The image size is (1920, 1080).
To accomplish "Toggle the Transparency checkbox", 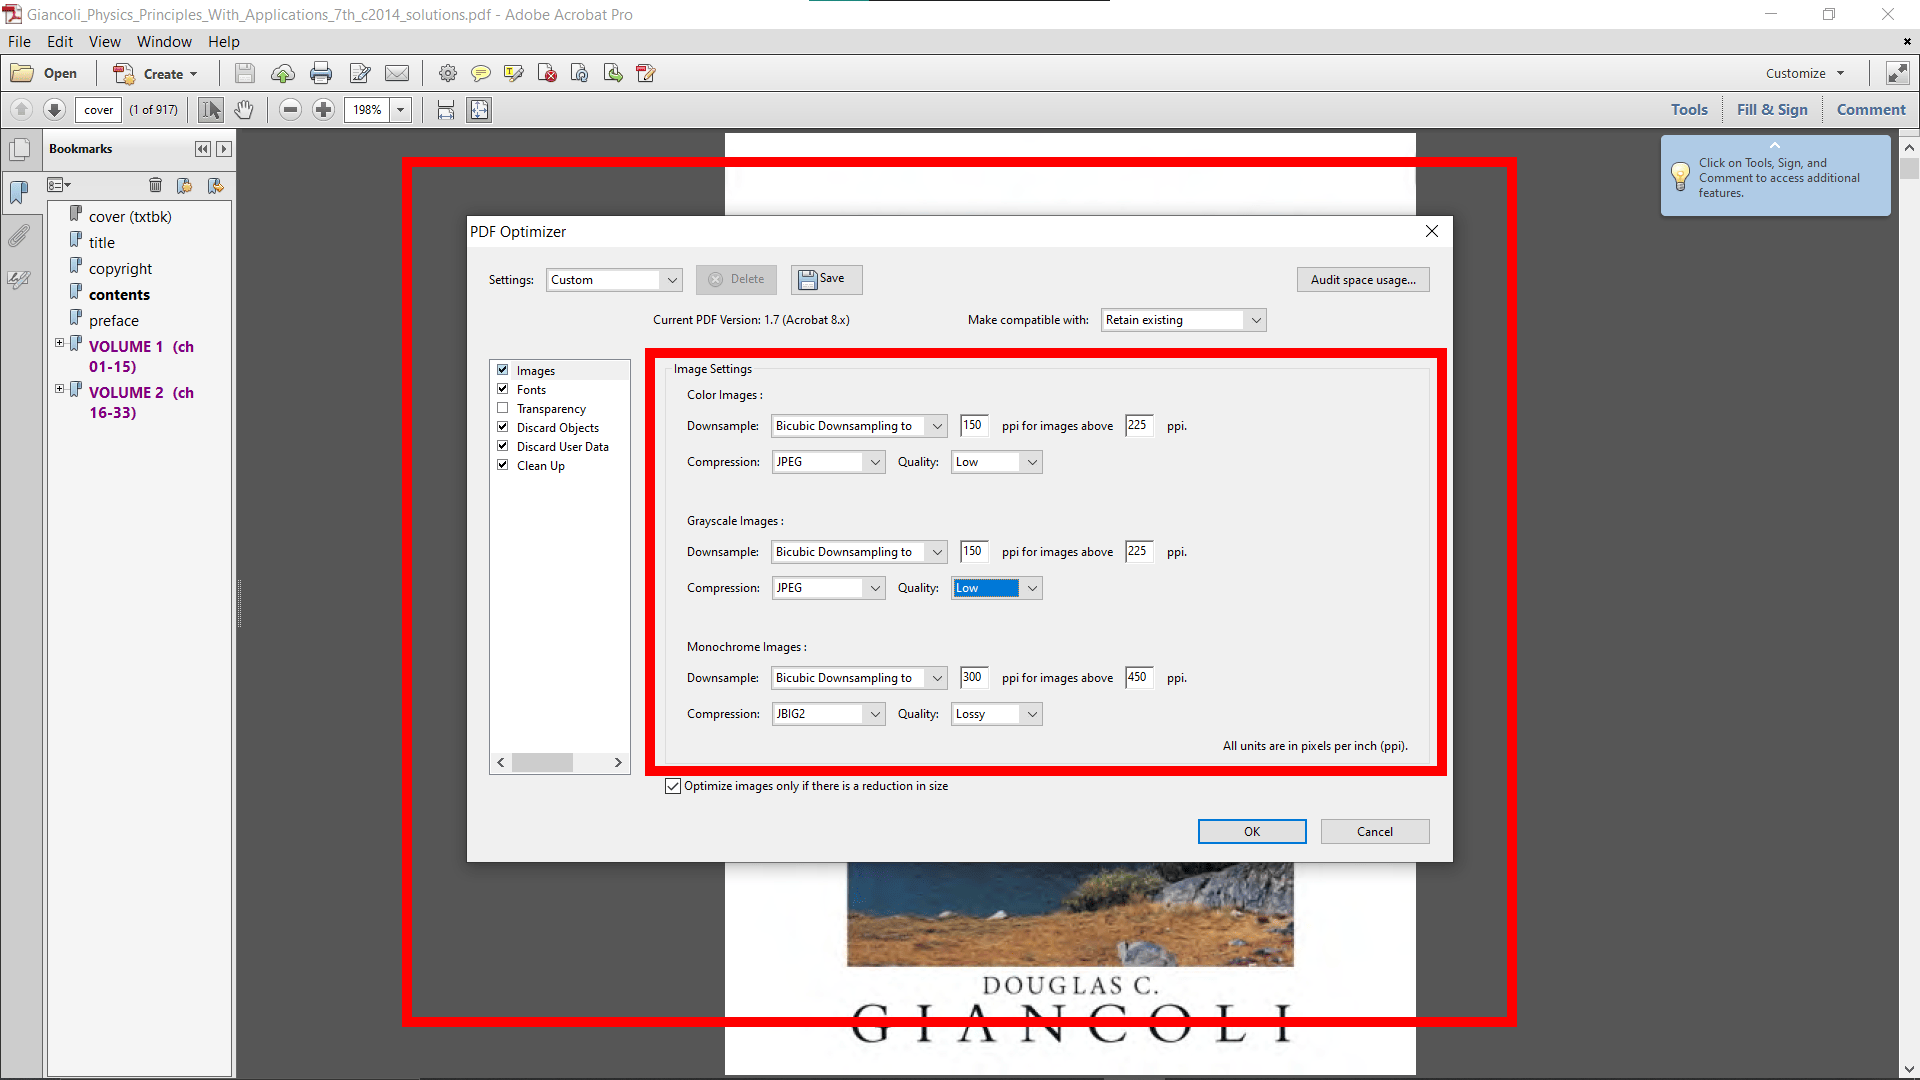I will [502, 407].
